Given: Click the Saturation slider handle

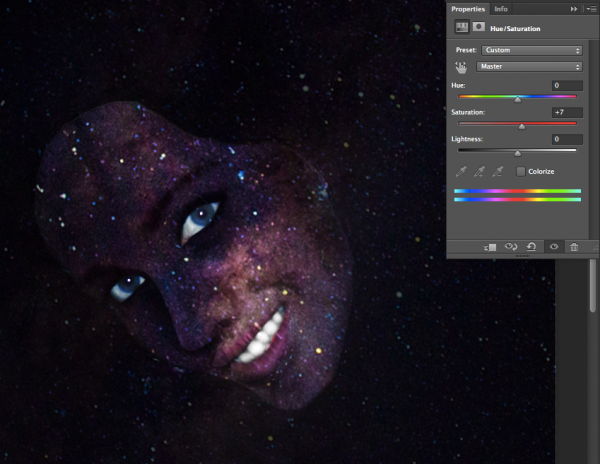Looking at the screenshot, I should click(522, 126).
